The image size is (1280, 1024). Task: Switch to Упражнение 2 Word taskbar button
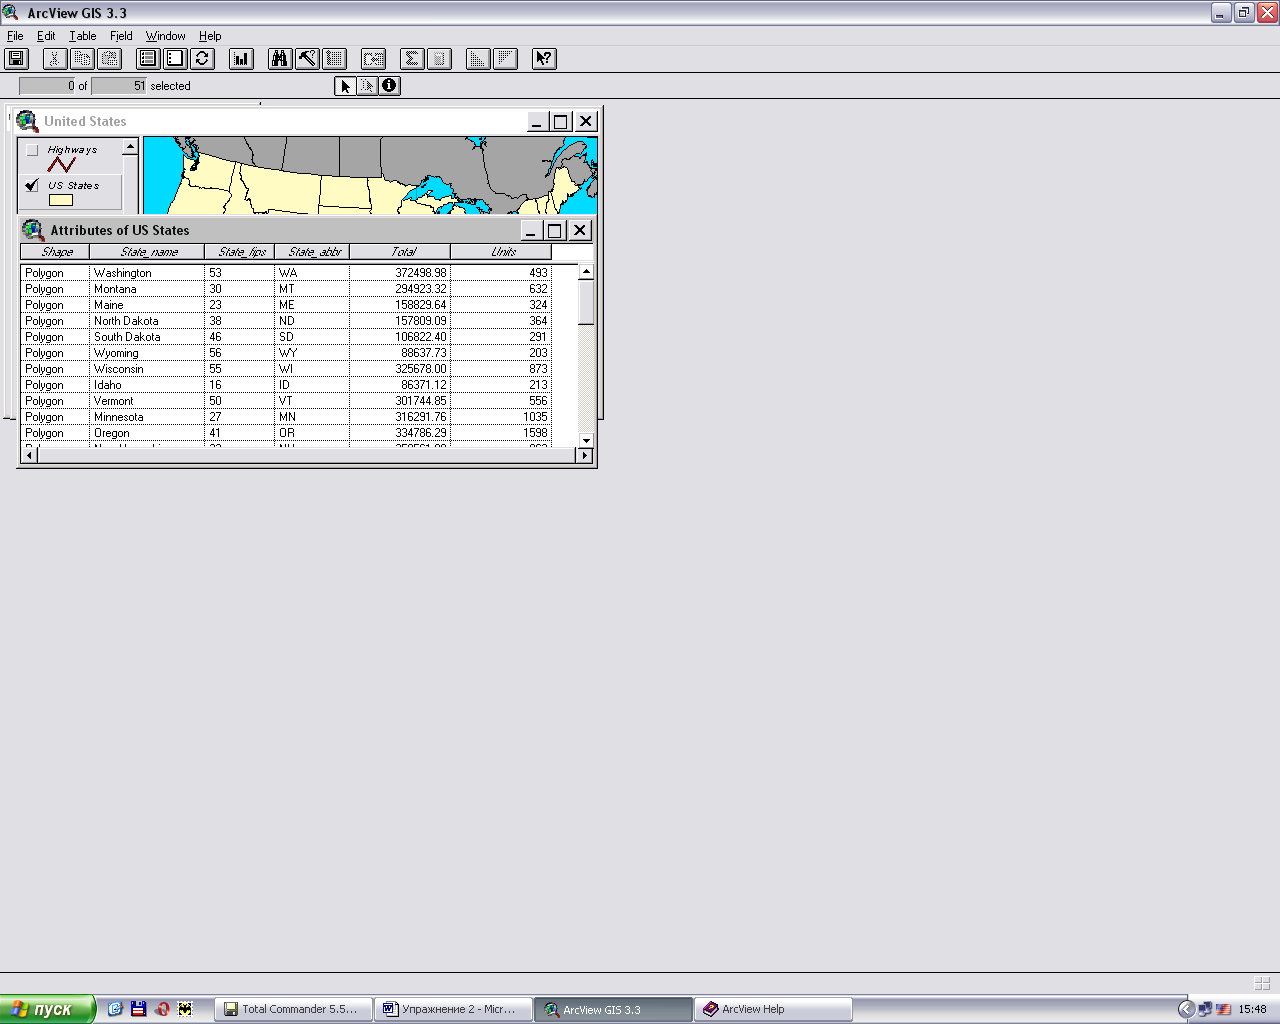453,1009
